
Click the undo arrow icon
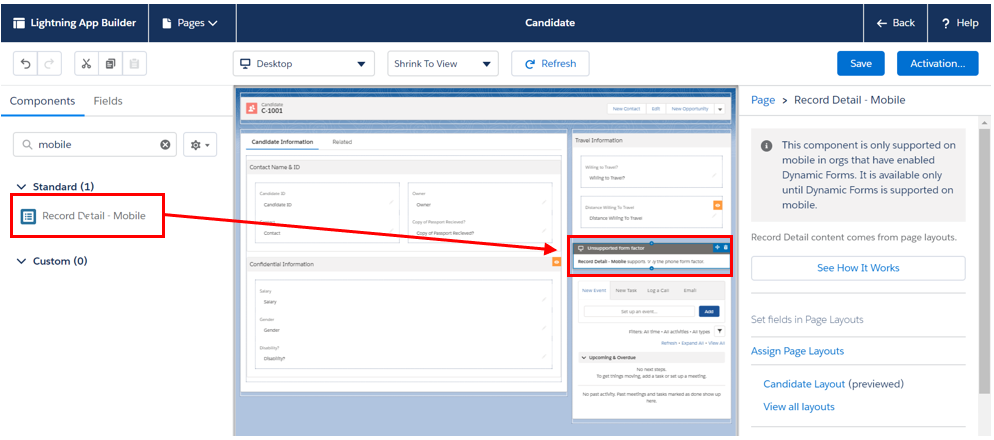[25, 64]
